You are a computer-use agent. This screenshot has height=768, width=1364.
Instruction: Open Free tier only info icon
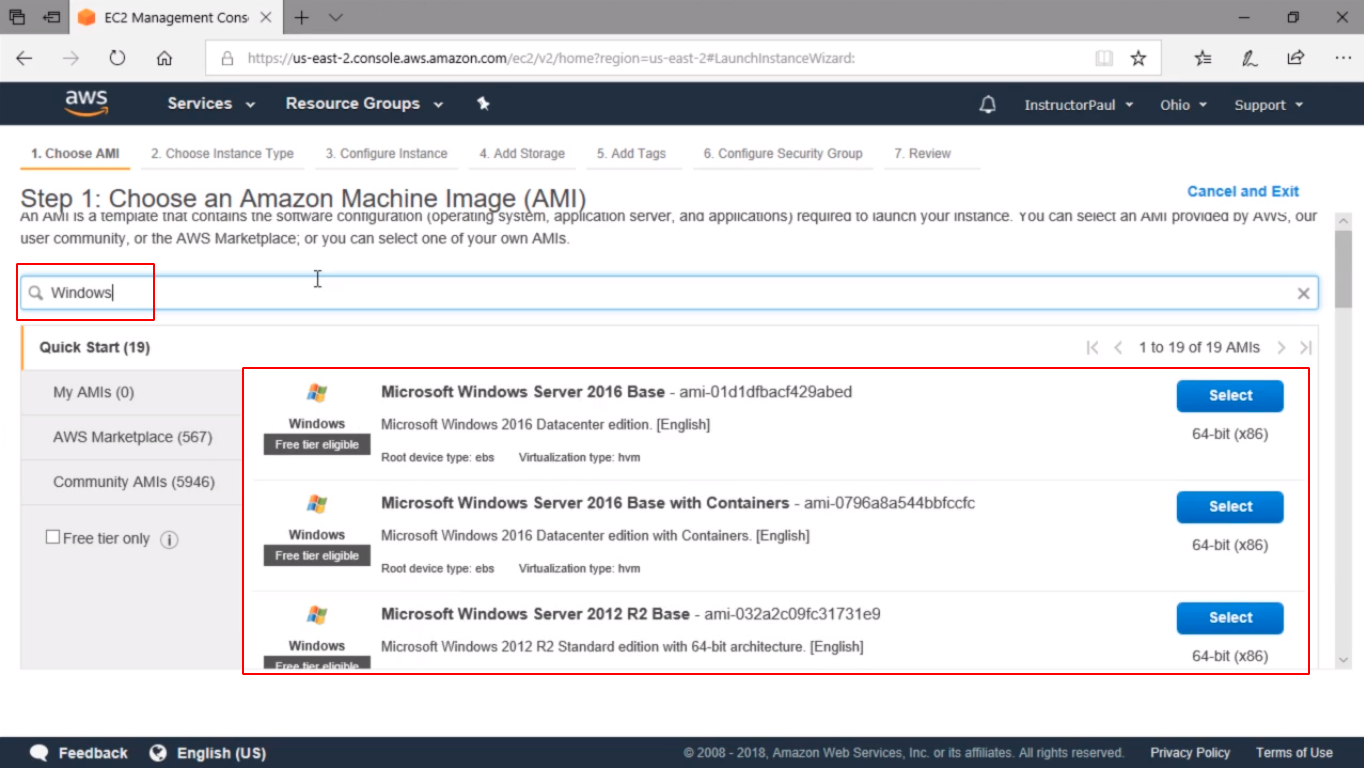[170, 539]
